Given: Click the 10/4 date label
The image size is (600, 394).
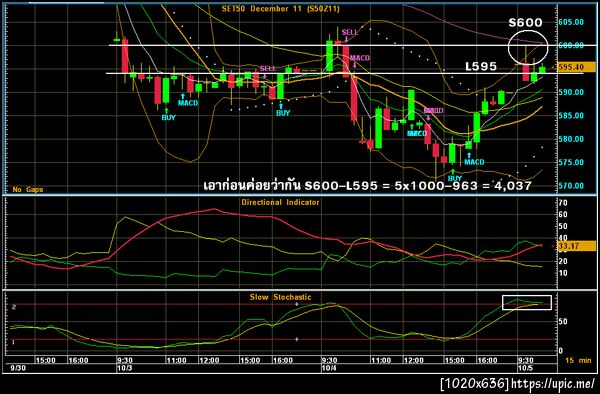Looking at the screenshot, I should point(329,368).
